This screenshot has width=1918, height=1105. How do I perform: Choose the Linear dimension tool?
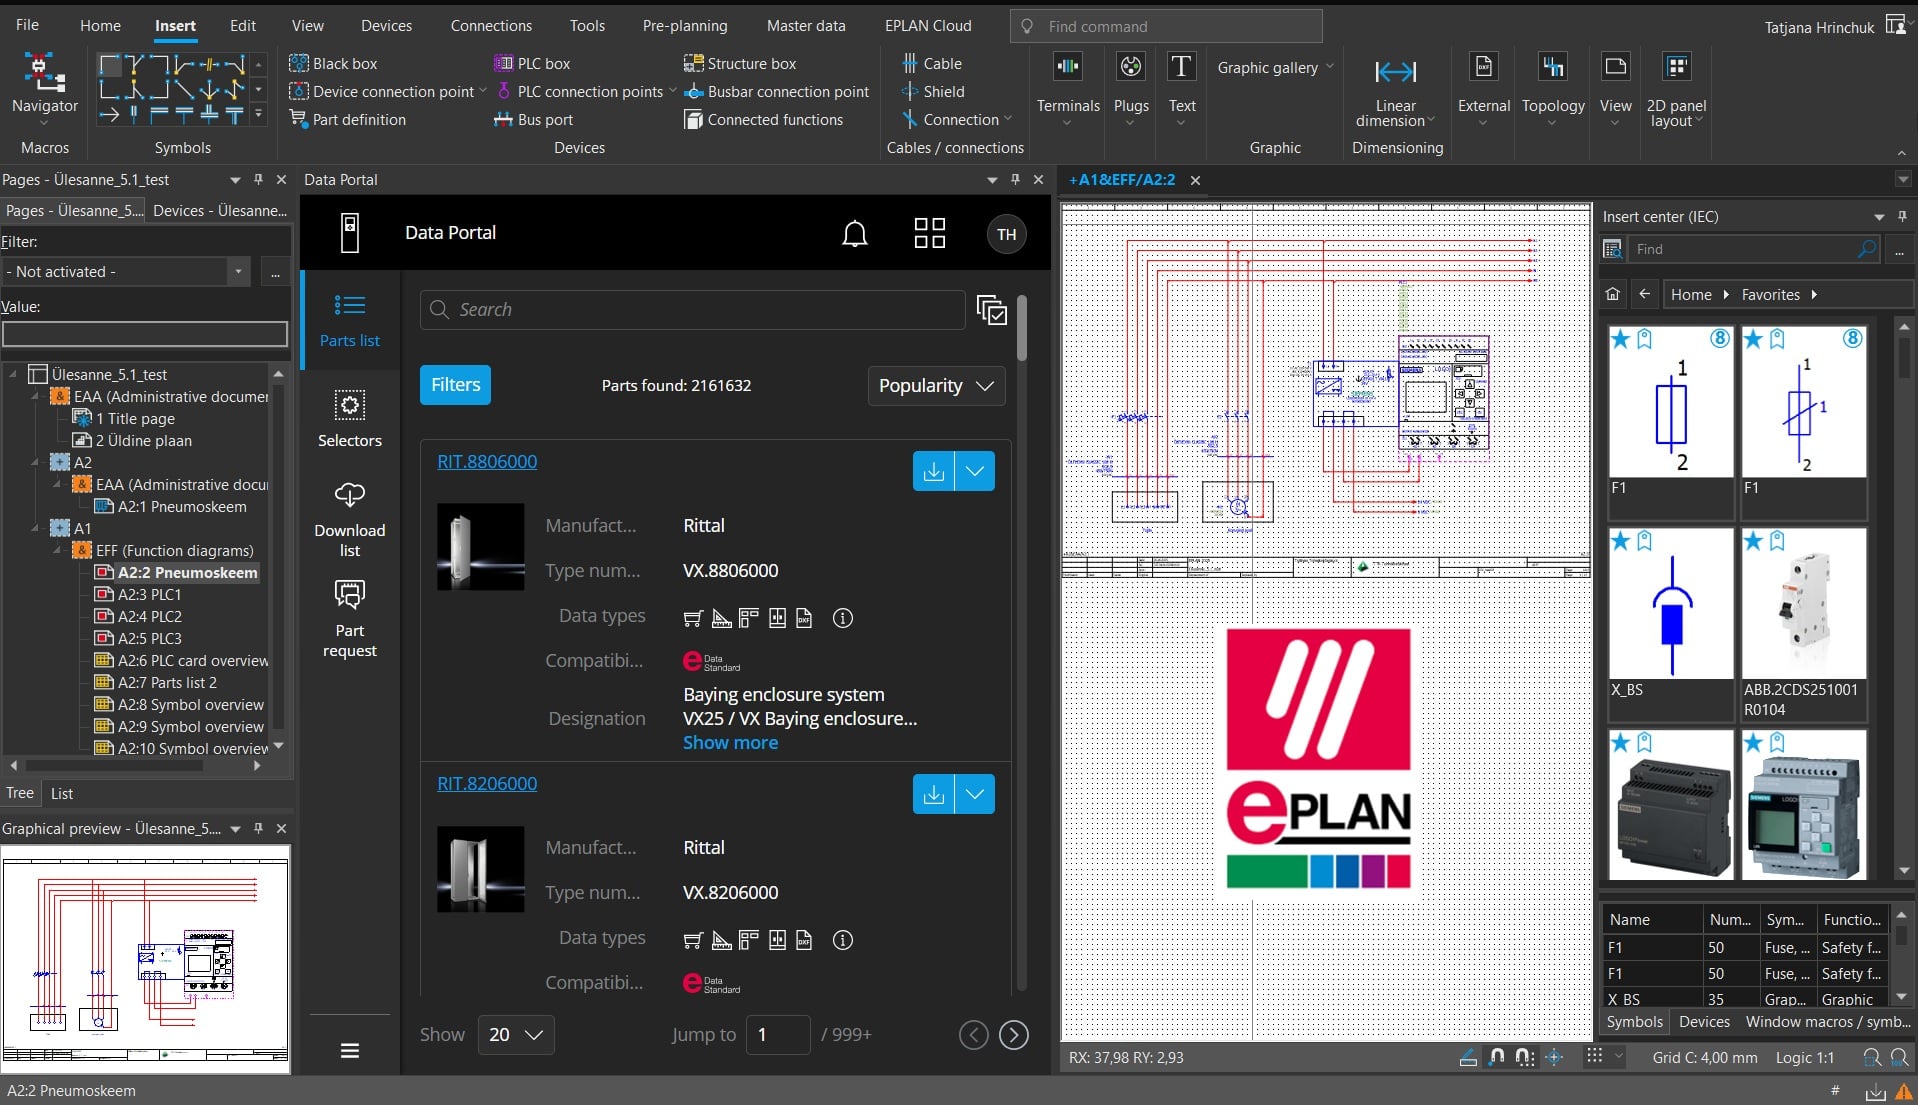click(1395, 92)
